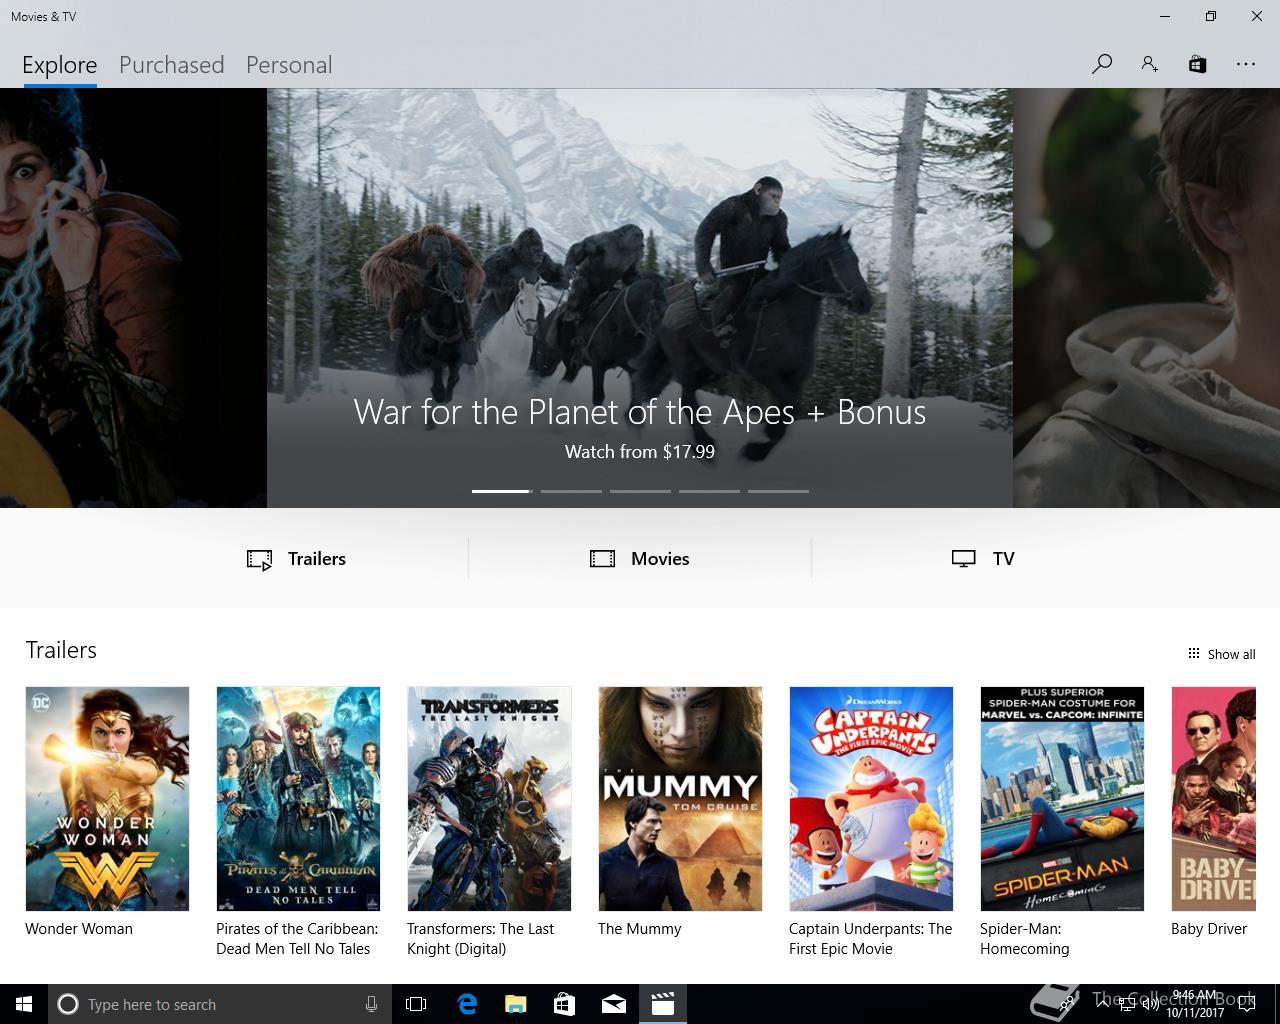Open the Store icon in taskbar

click(x=564, y=1004)
